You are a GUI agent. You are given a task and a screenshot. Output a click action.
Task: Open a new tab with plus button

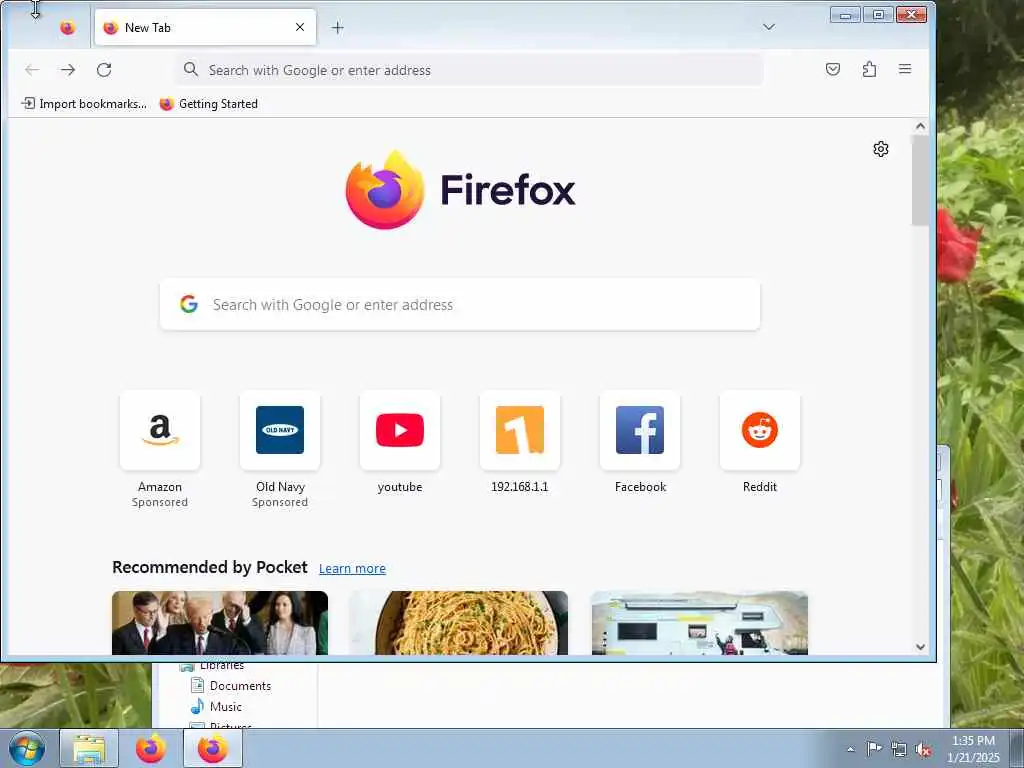(x=337, y=27)
